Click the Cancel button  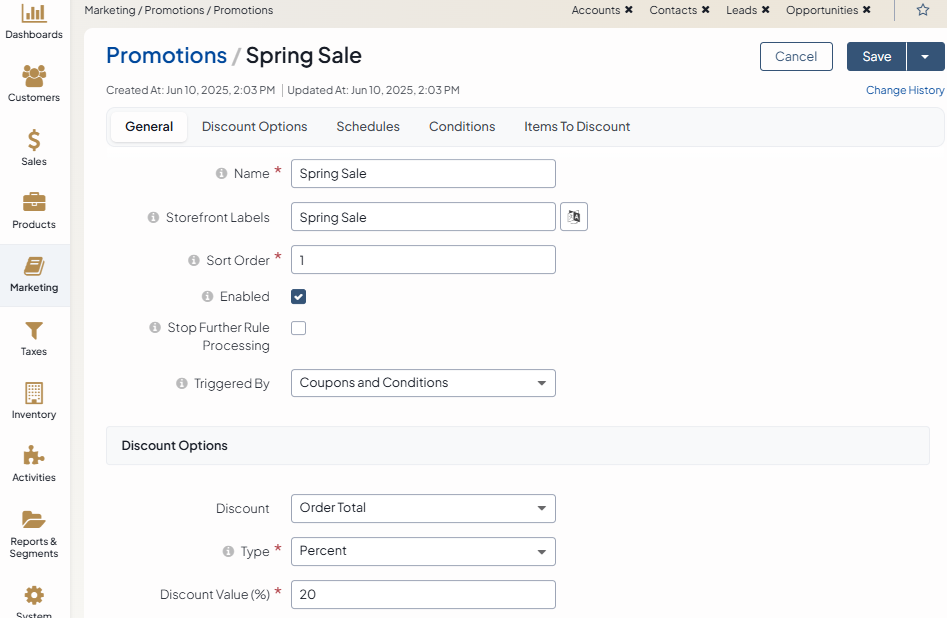[796, 57]
